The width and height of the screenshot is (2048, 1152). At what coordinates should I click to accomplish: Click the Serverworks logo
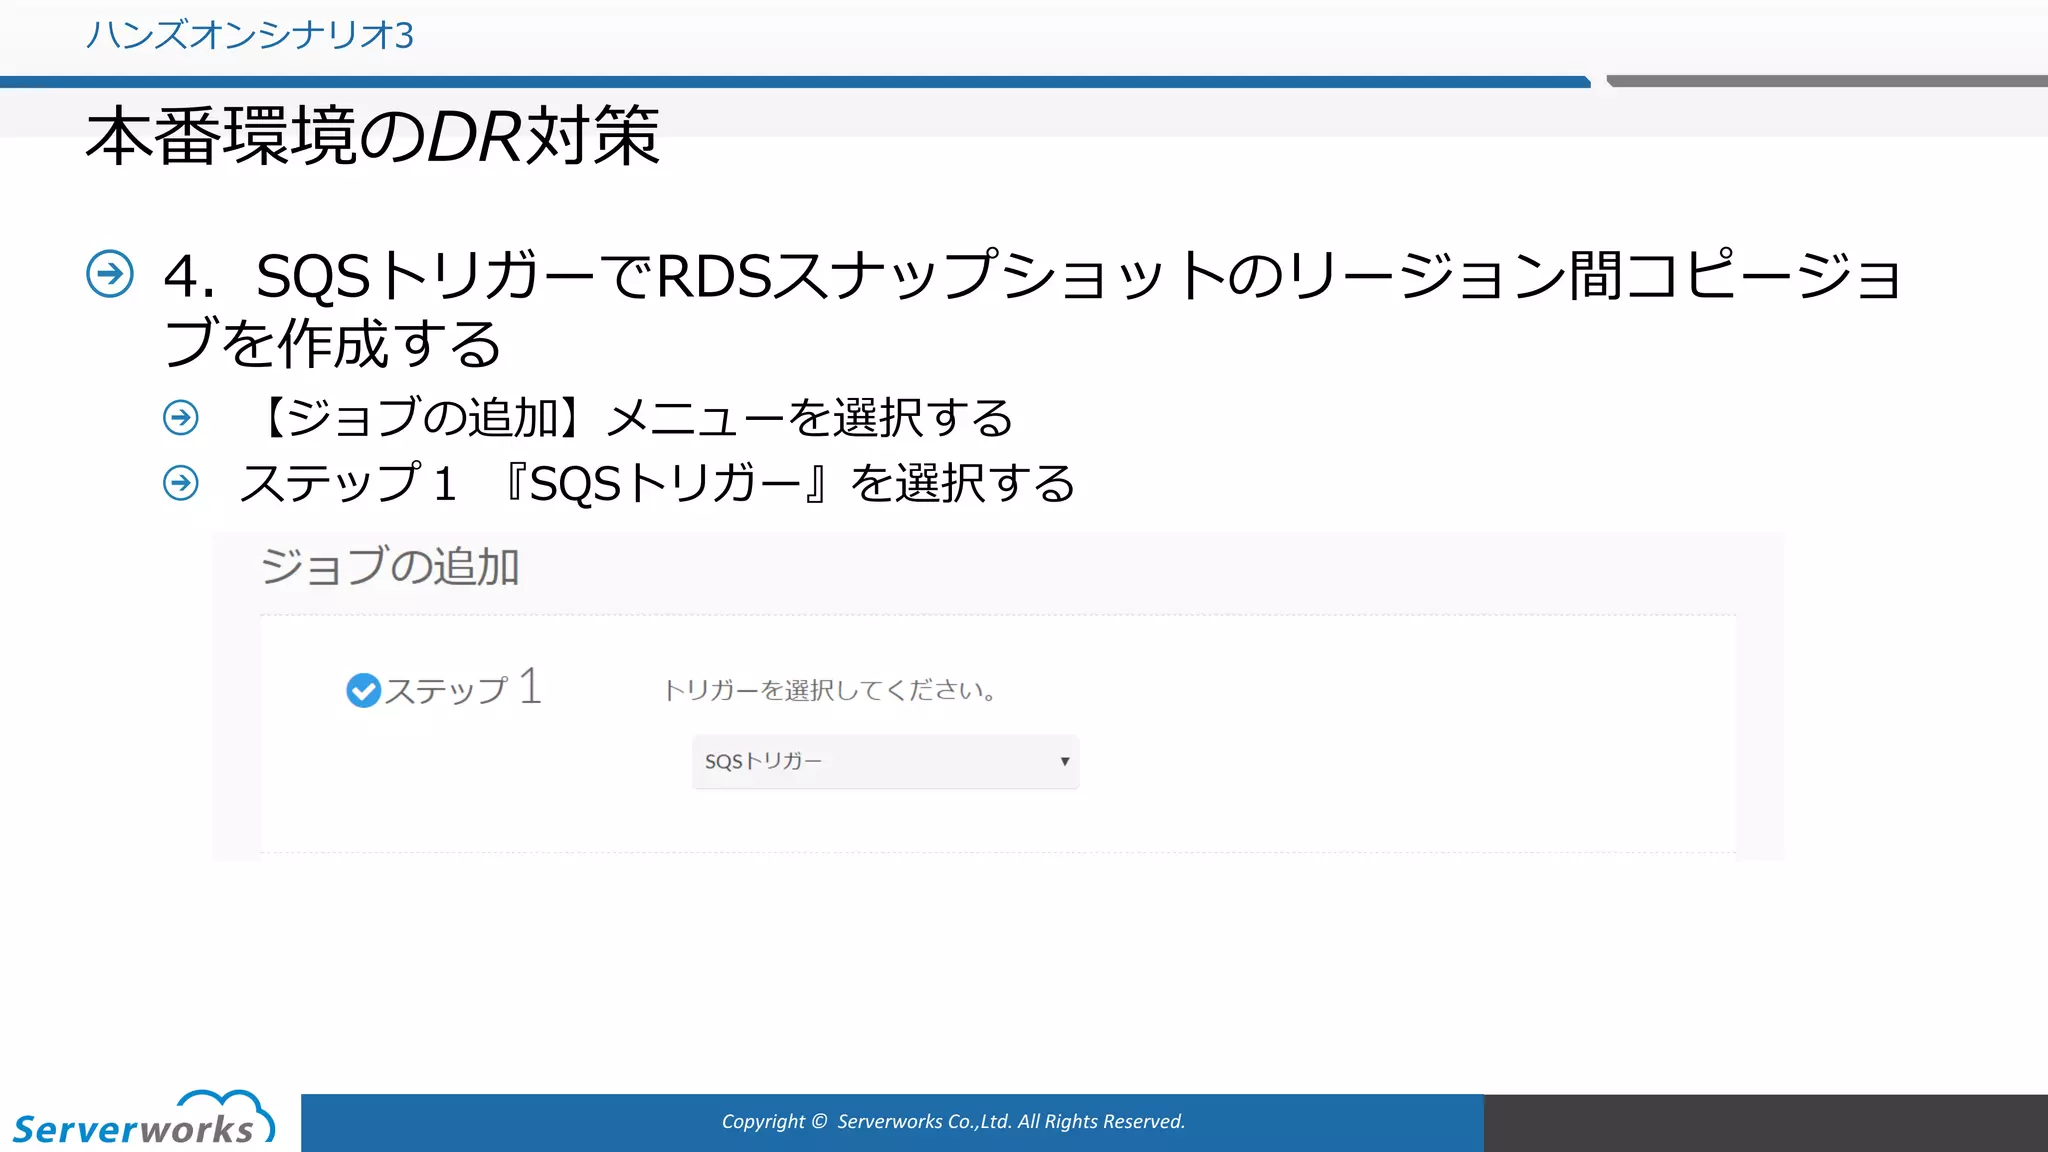coord(143,1118)
